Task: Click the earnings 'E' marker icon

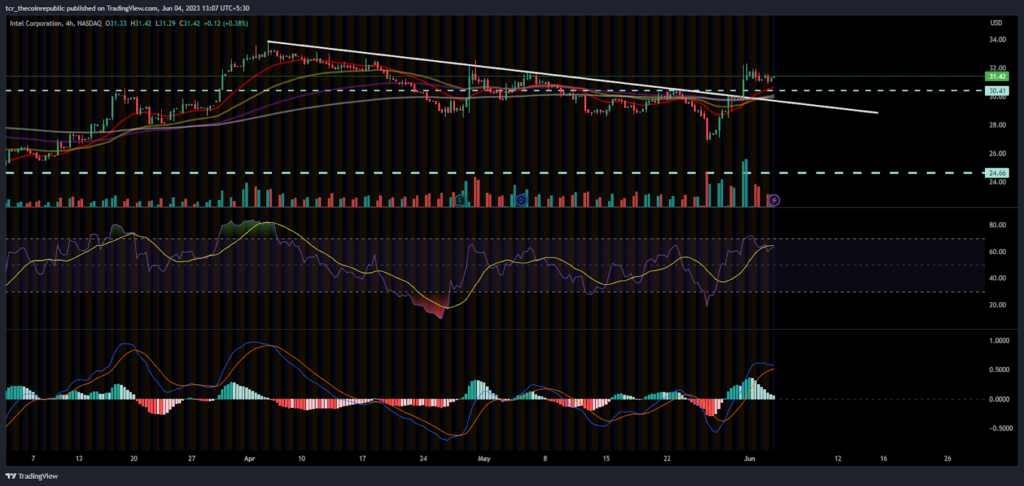Action: (x=460, y=200)
